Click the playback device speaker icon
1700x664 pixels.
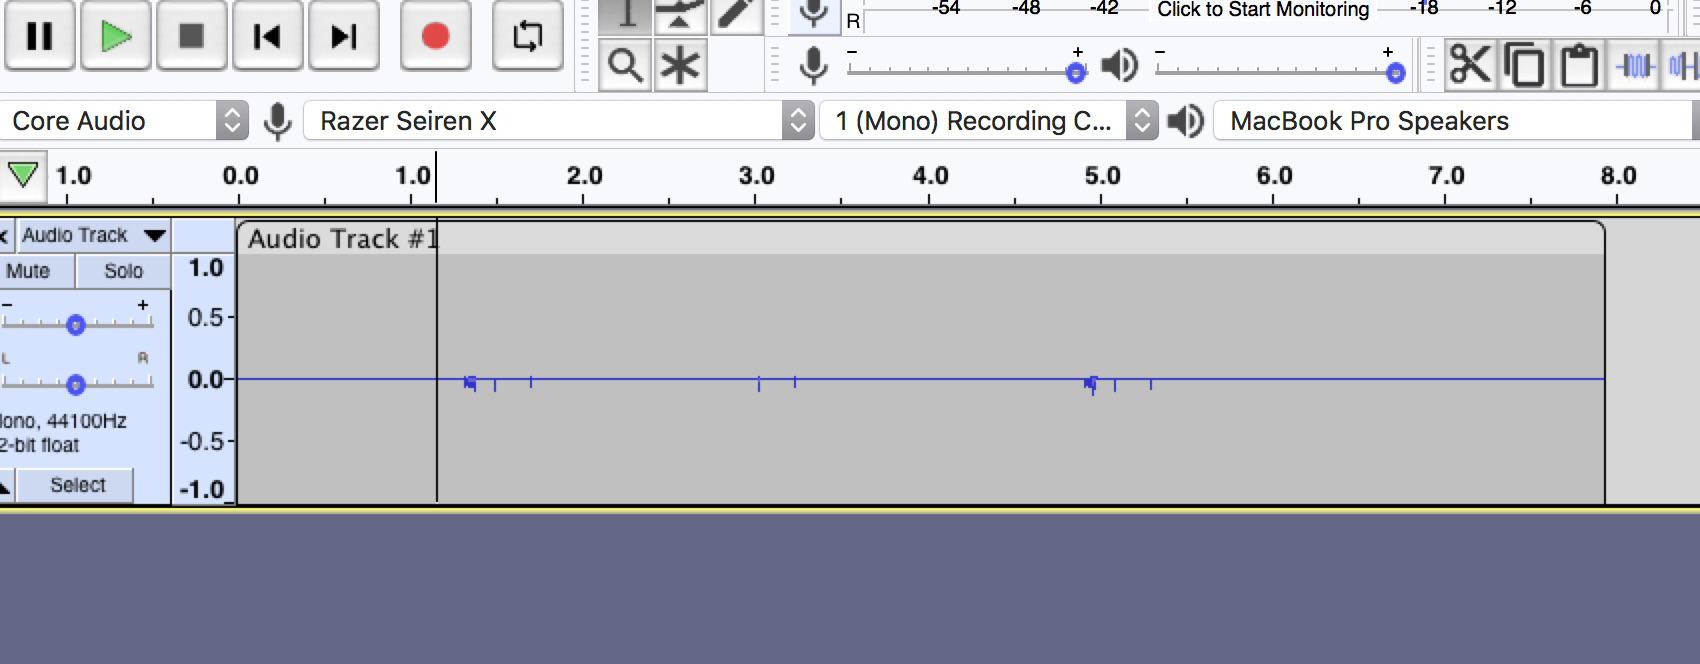click(1186, 121)
